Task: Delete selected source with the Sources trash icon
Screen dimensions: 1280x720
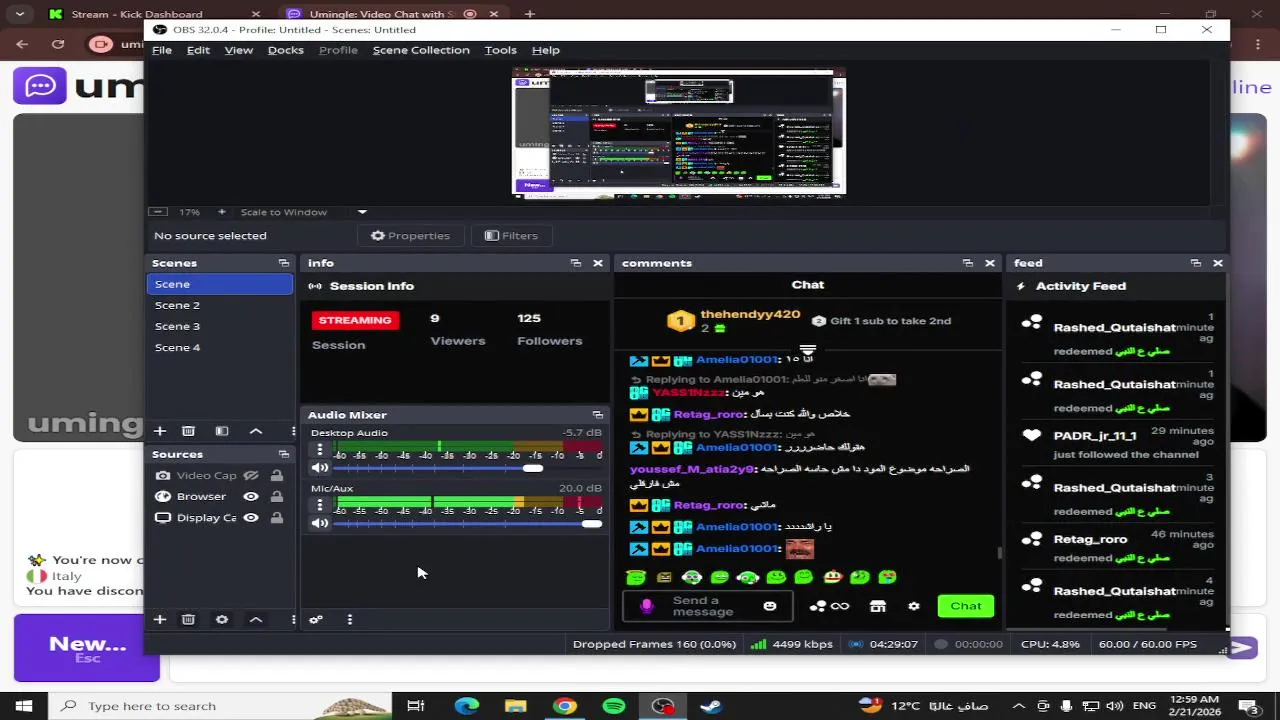Action: tap(188, 619)
